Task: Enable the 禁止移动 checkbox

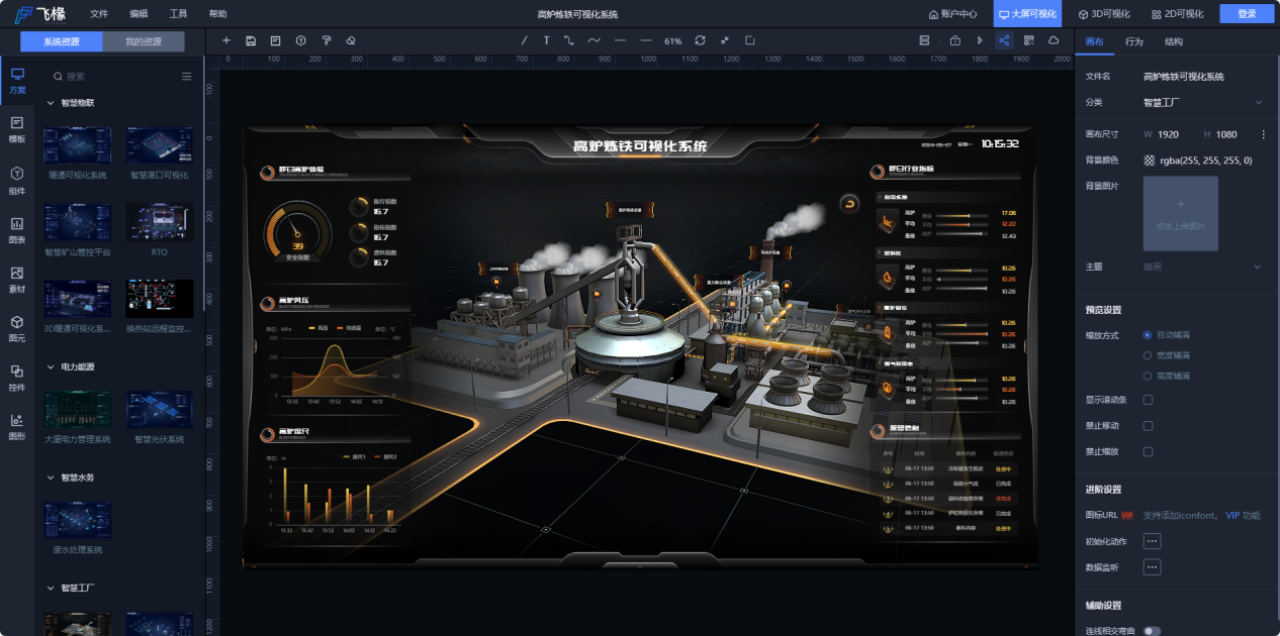Action: 1148,426
